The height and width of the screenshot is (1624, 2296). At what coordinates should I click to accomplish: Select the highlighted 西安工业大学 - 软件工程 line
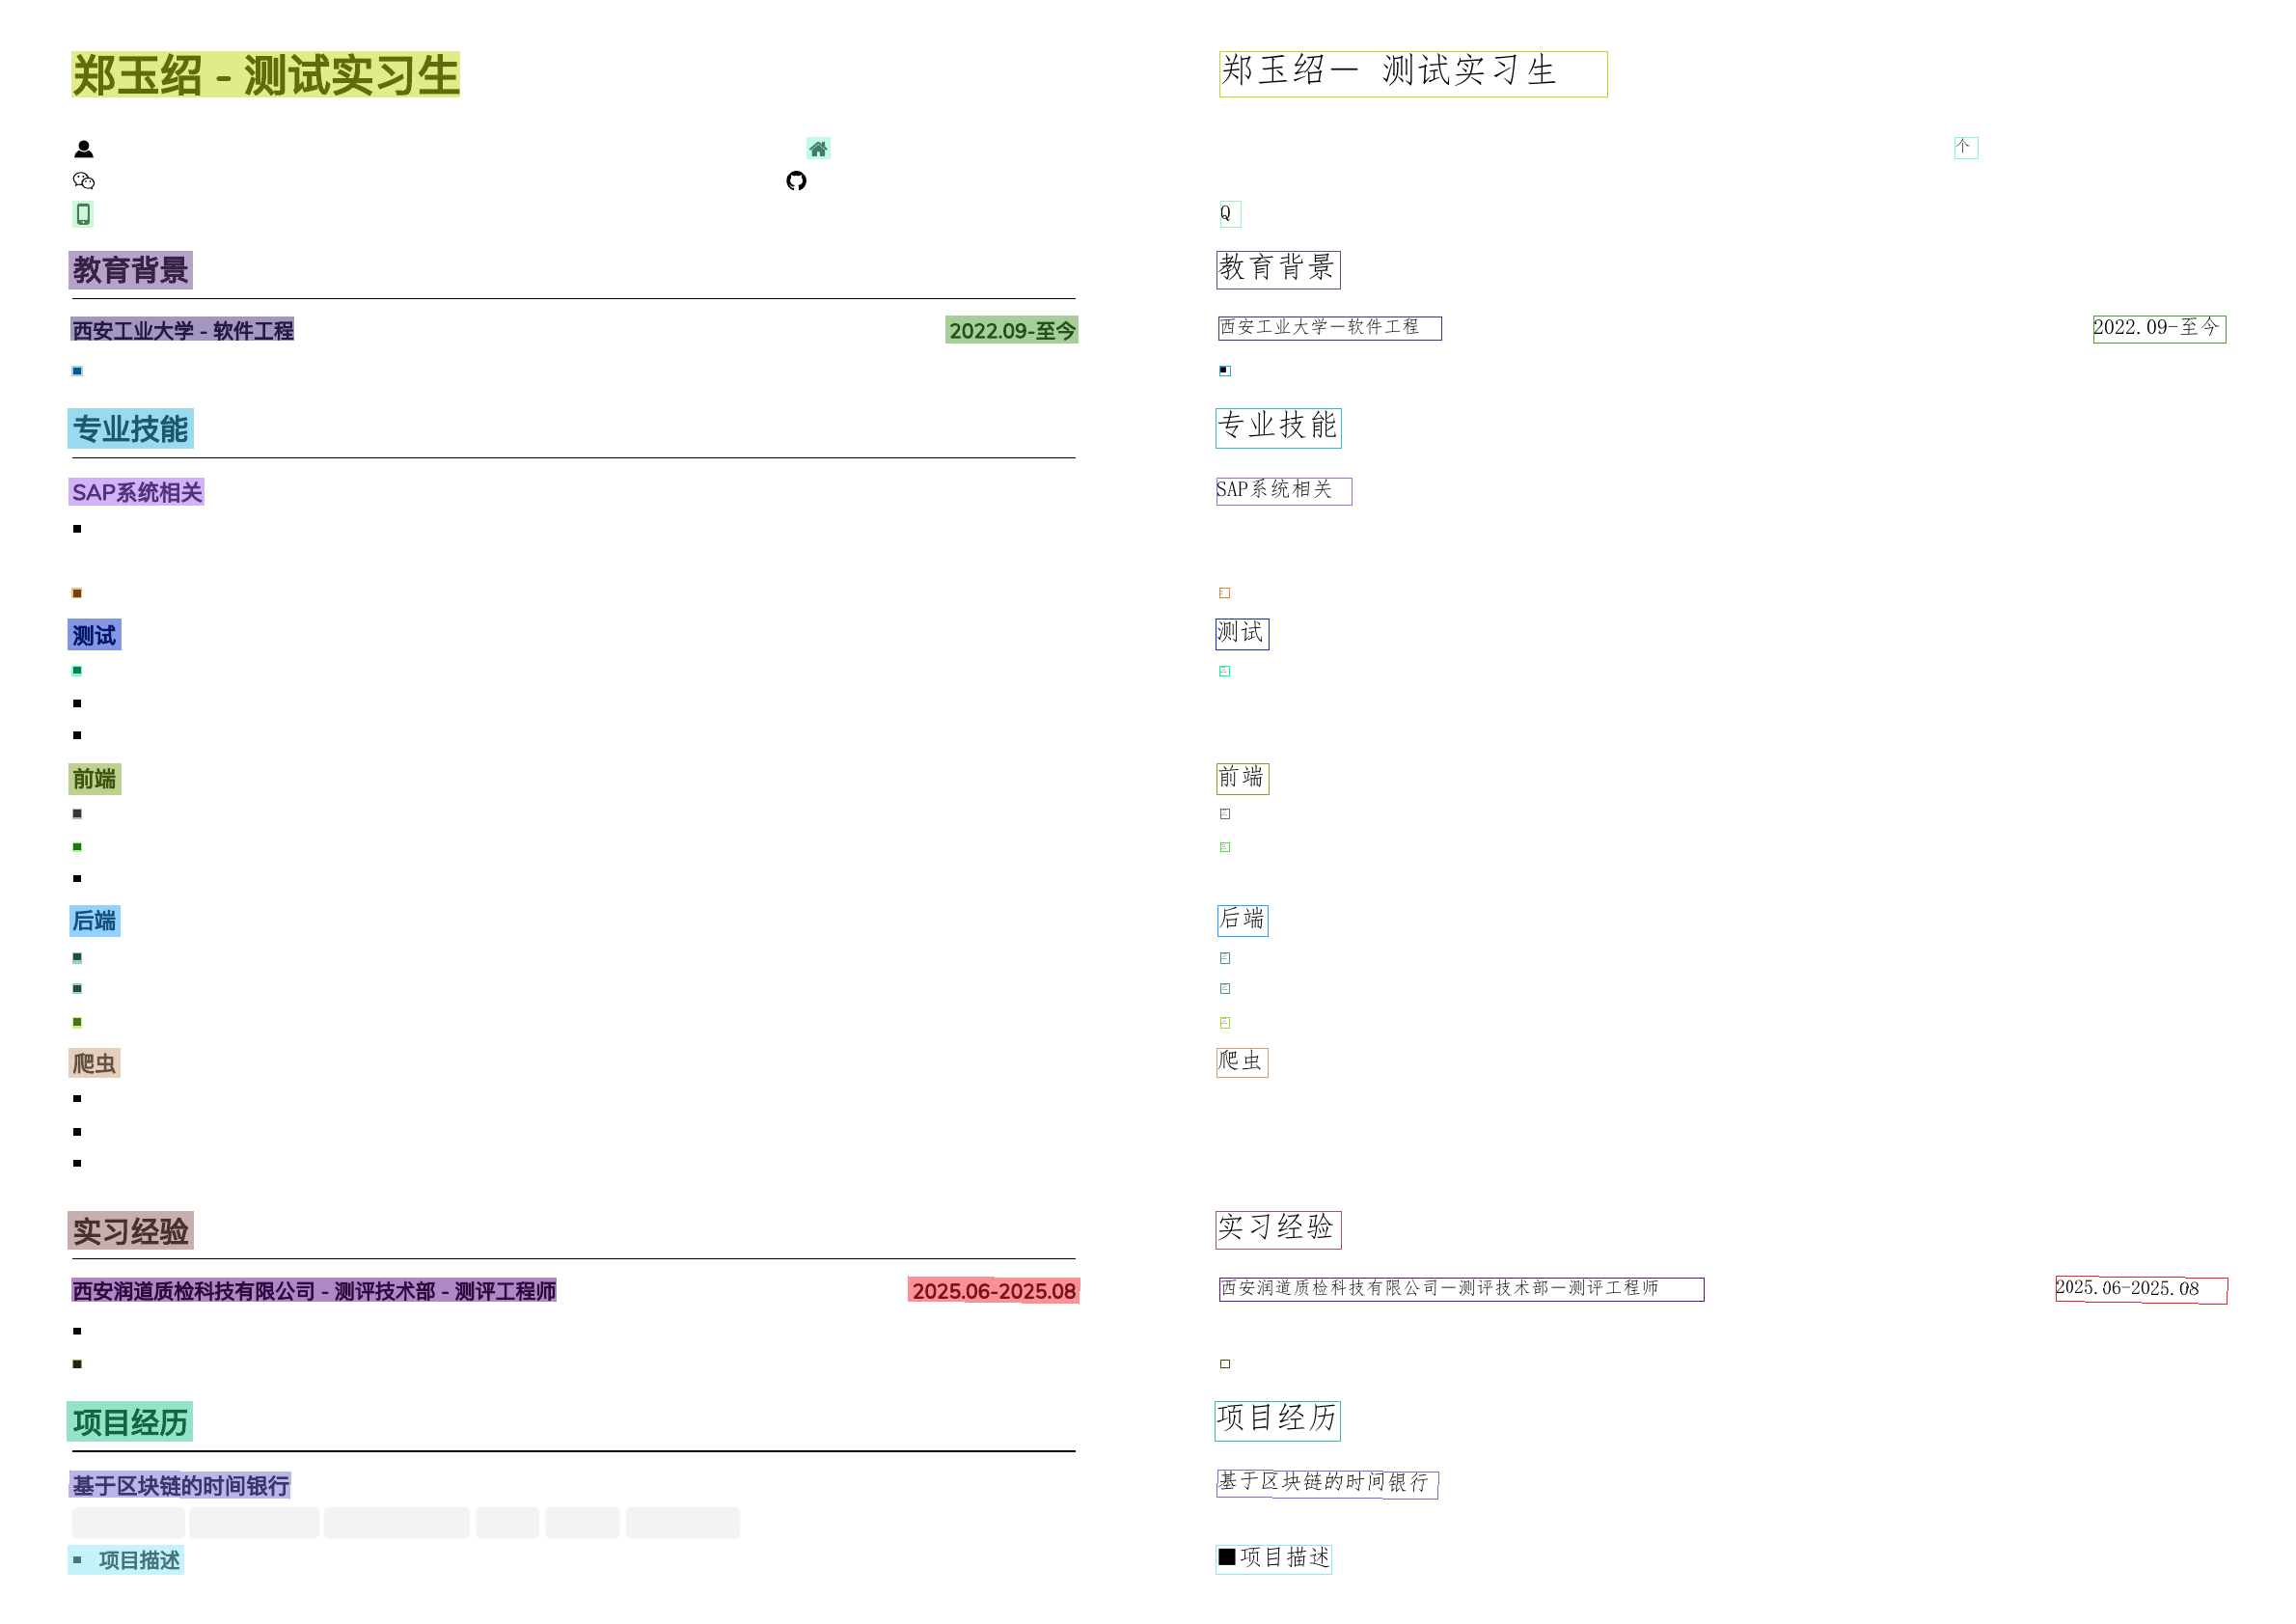tap(182, 330)
